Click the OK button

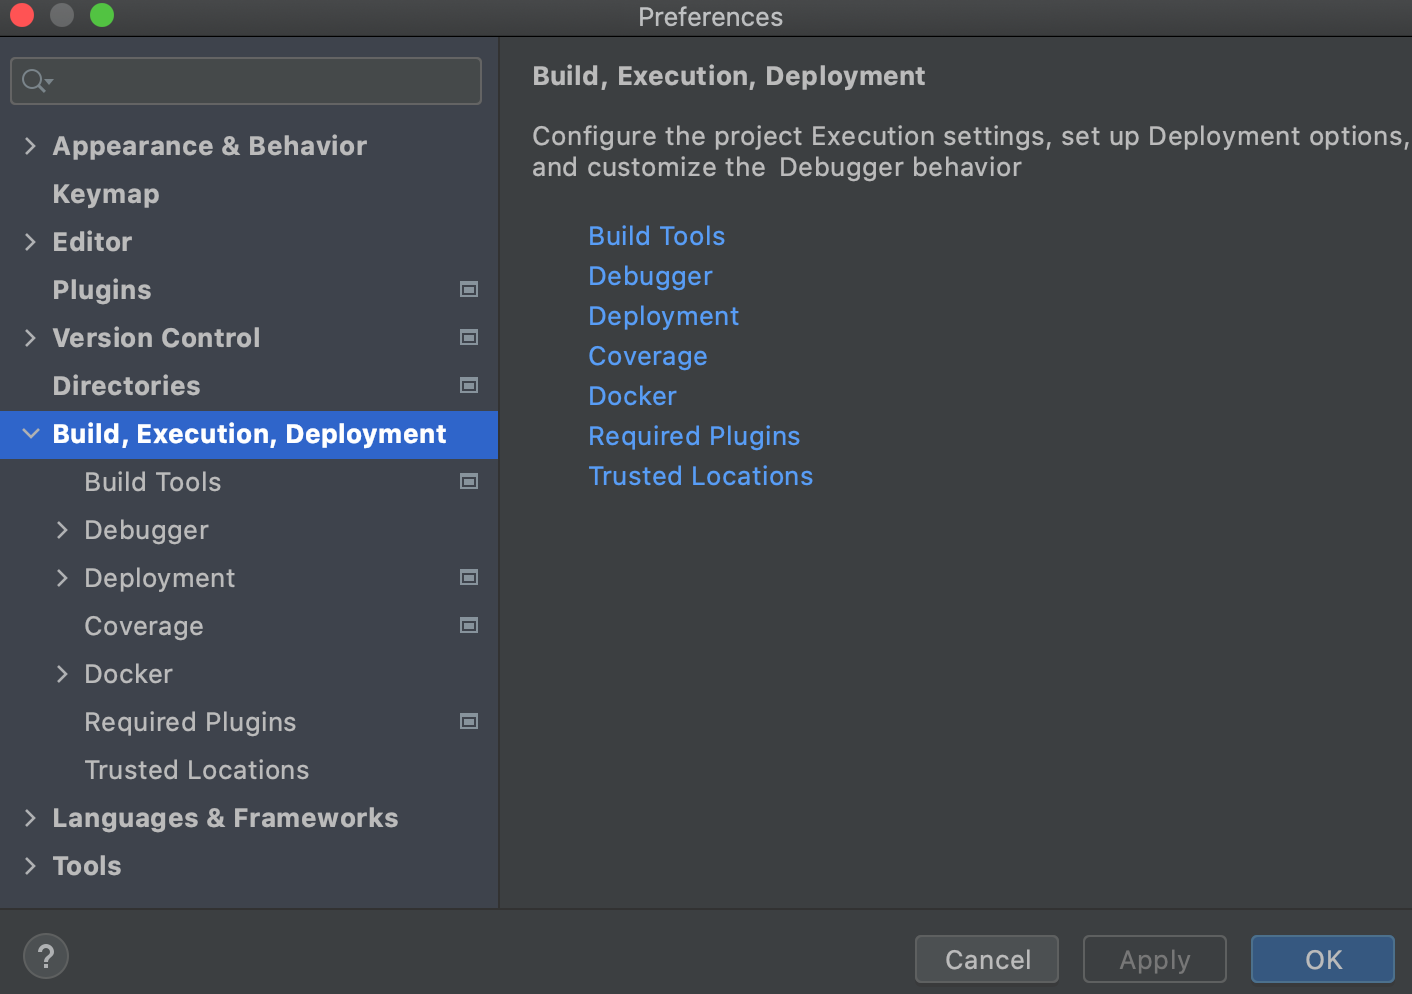tap(1322, 959)
